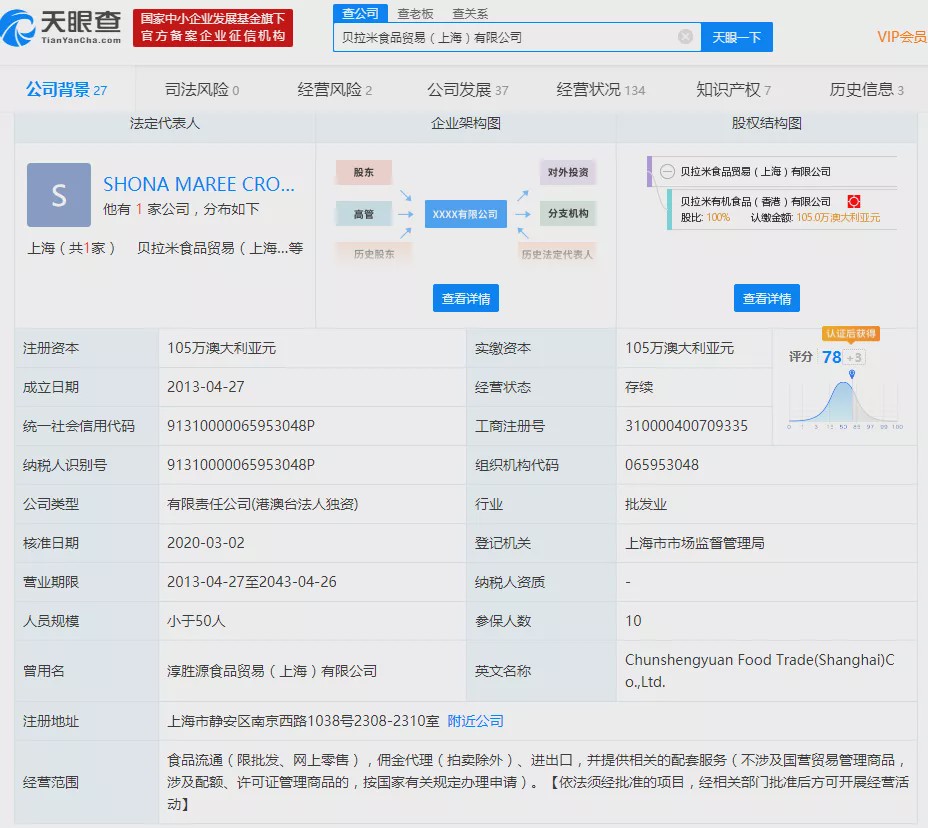Click the clear (x) icon in the search box
The width and height of the screenshot is (928, 828).
pyautogui.click(x=685, y=36)
